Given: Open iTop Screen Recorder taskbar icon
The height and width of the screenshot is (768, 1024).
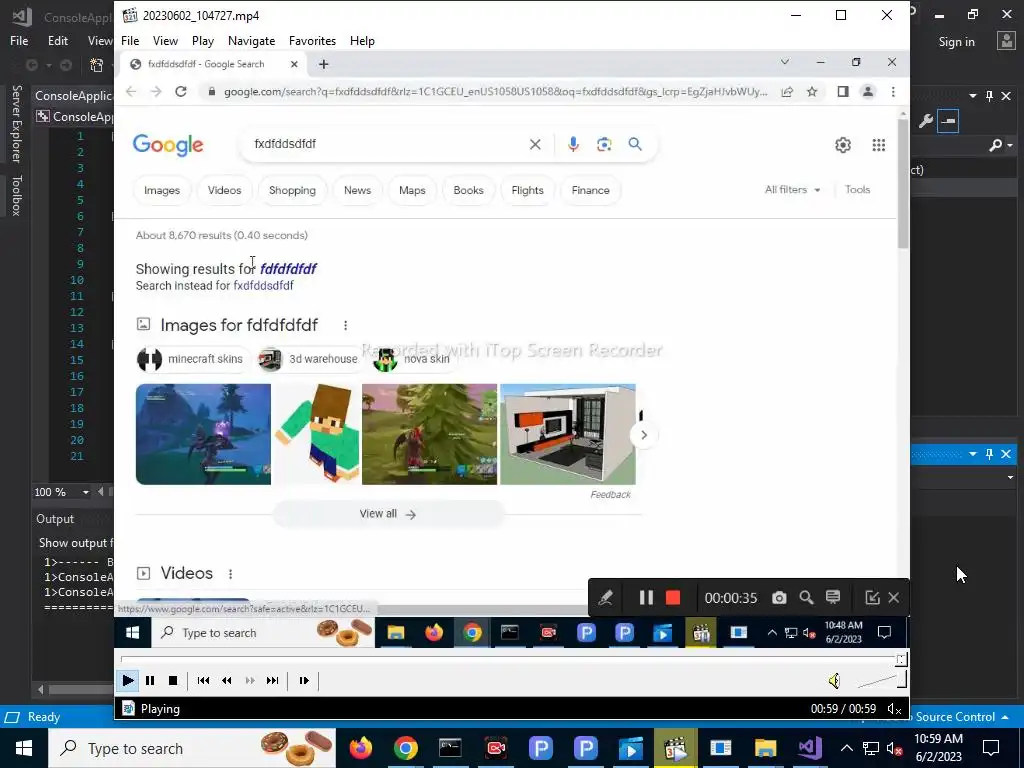Looking at the screenshot, I should [x=496, y=748].
